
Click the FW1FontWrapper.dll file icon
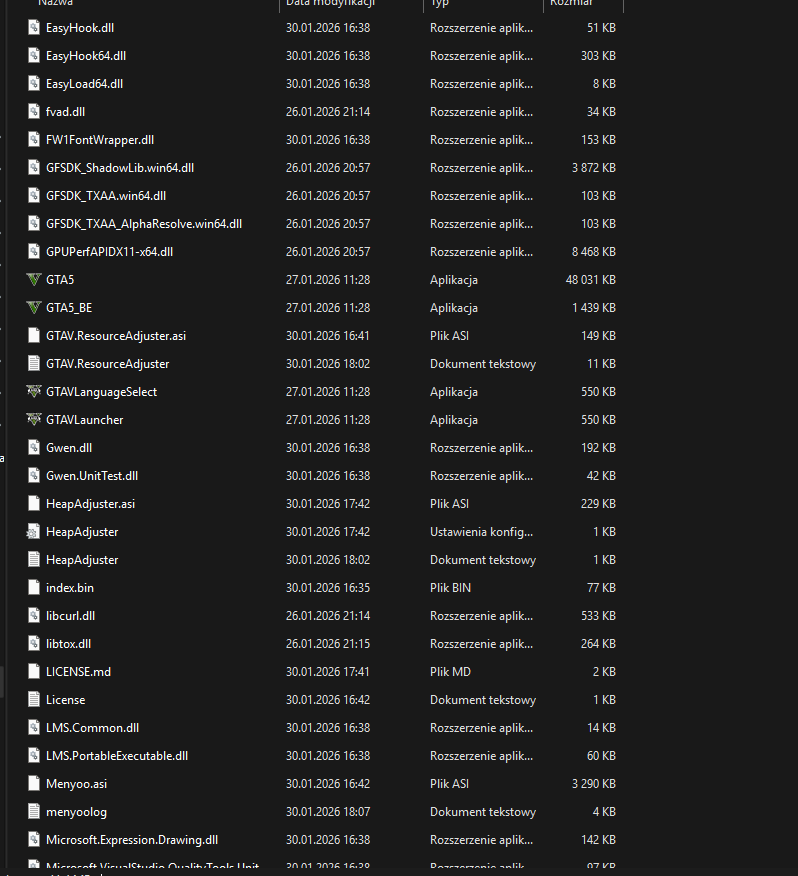(34, 139)
